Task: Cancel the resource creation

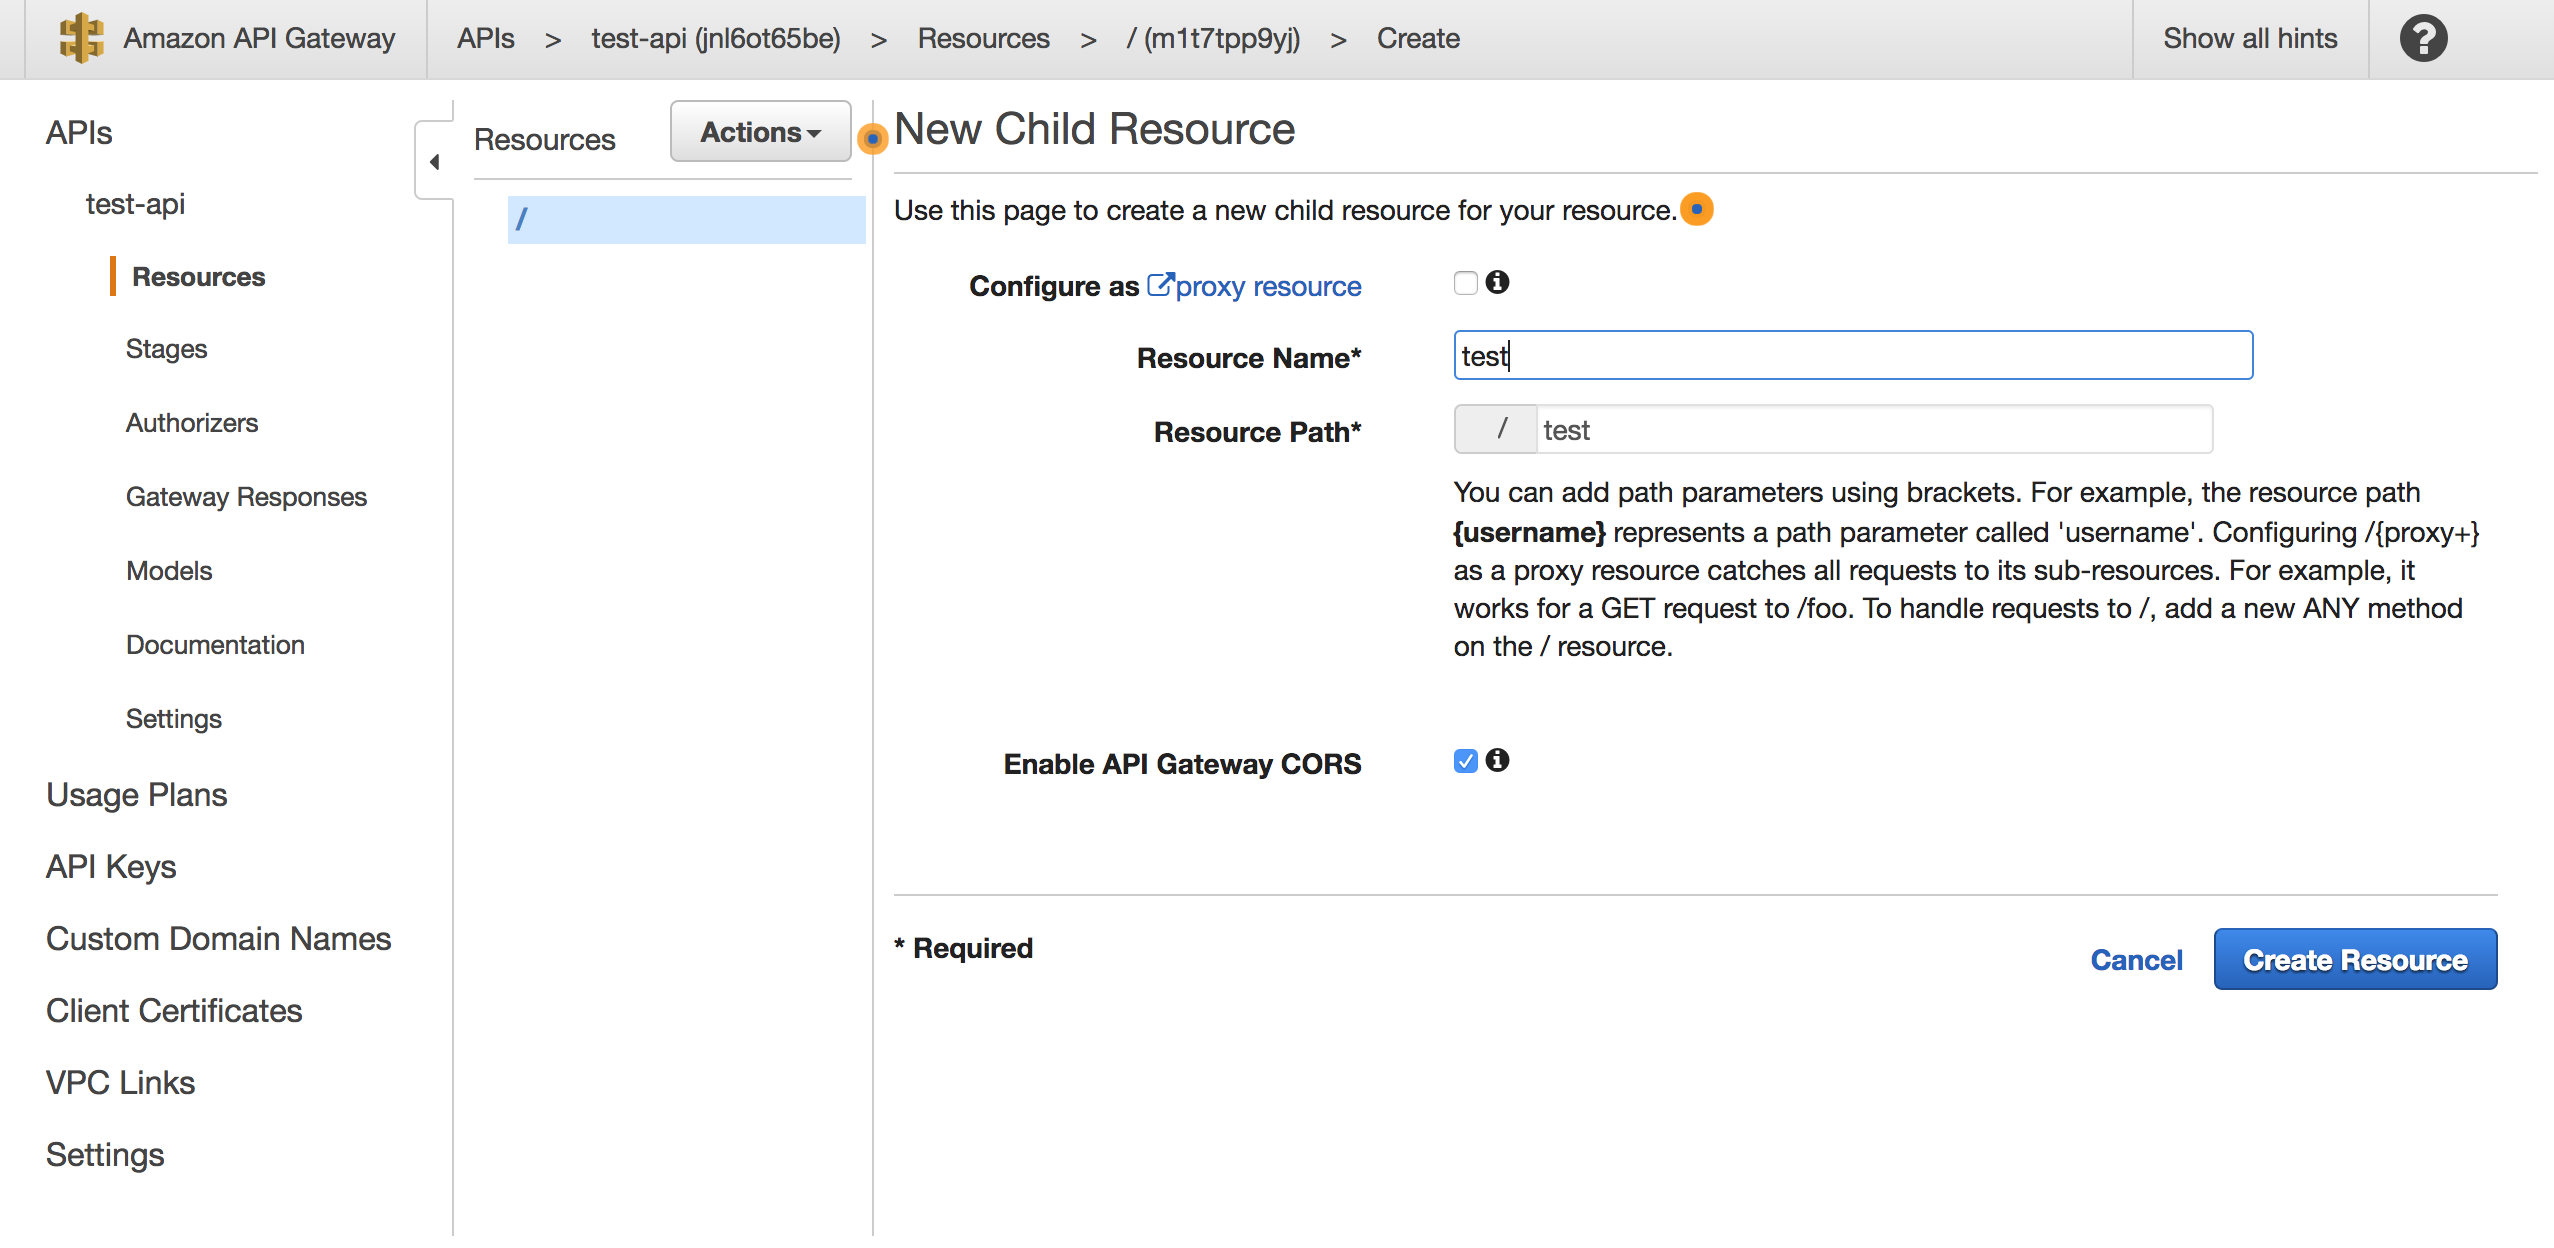Action: [2136, 959]
